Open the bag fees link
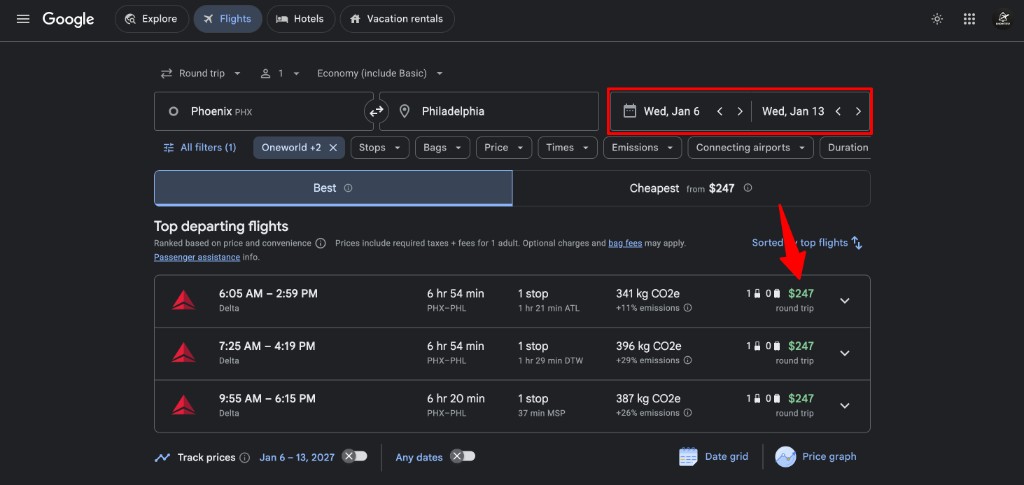 (x=625, y=243)
